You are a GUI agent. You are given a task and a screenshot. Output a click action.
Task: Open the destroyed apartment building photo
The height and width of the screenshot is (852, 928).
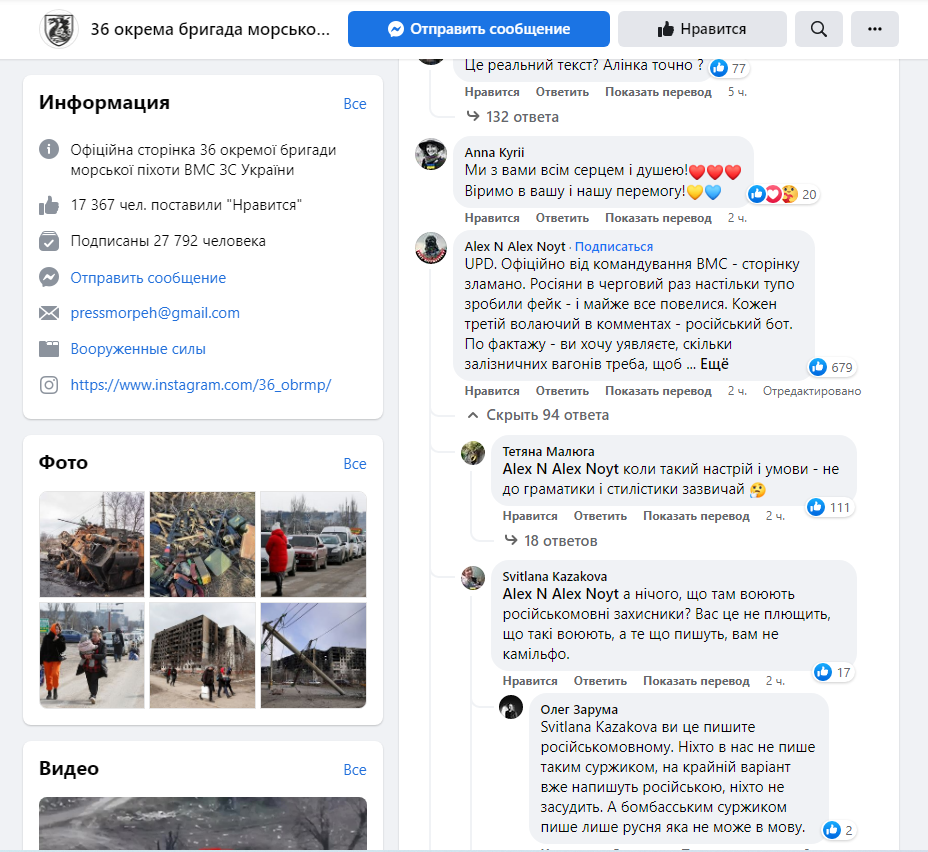[x=202, y=656]
